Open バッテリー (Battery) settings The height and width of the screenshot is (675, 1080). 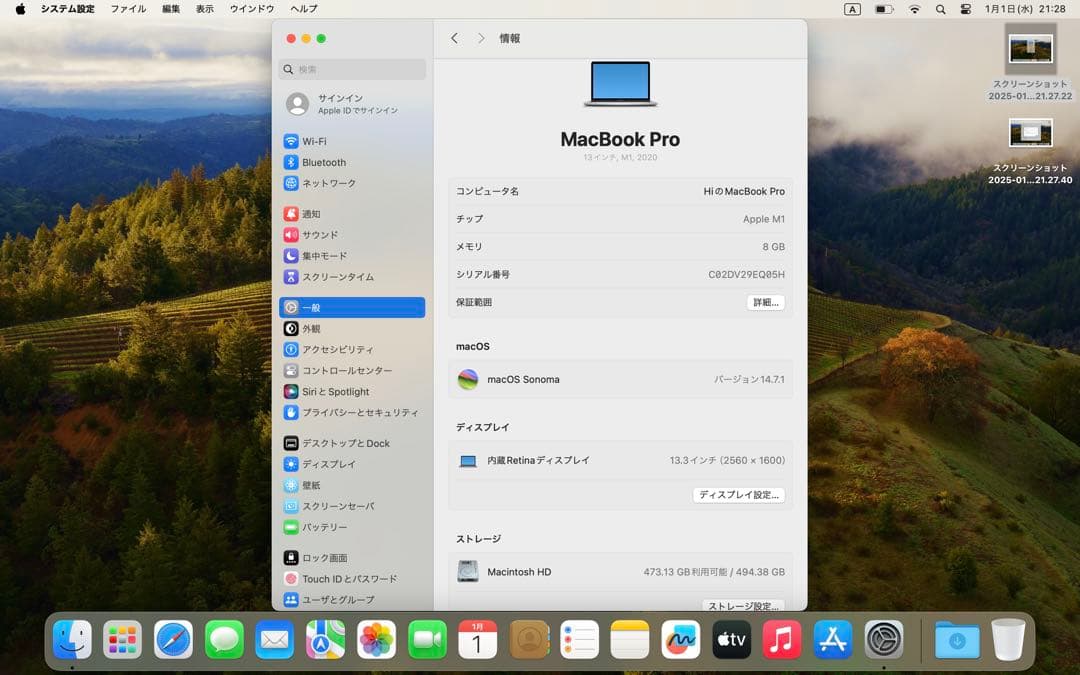[320, 527]
